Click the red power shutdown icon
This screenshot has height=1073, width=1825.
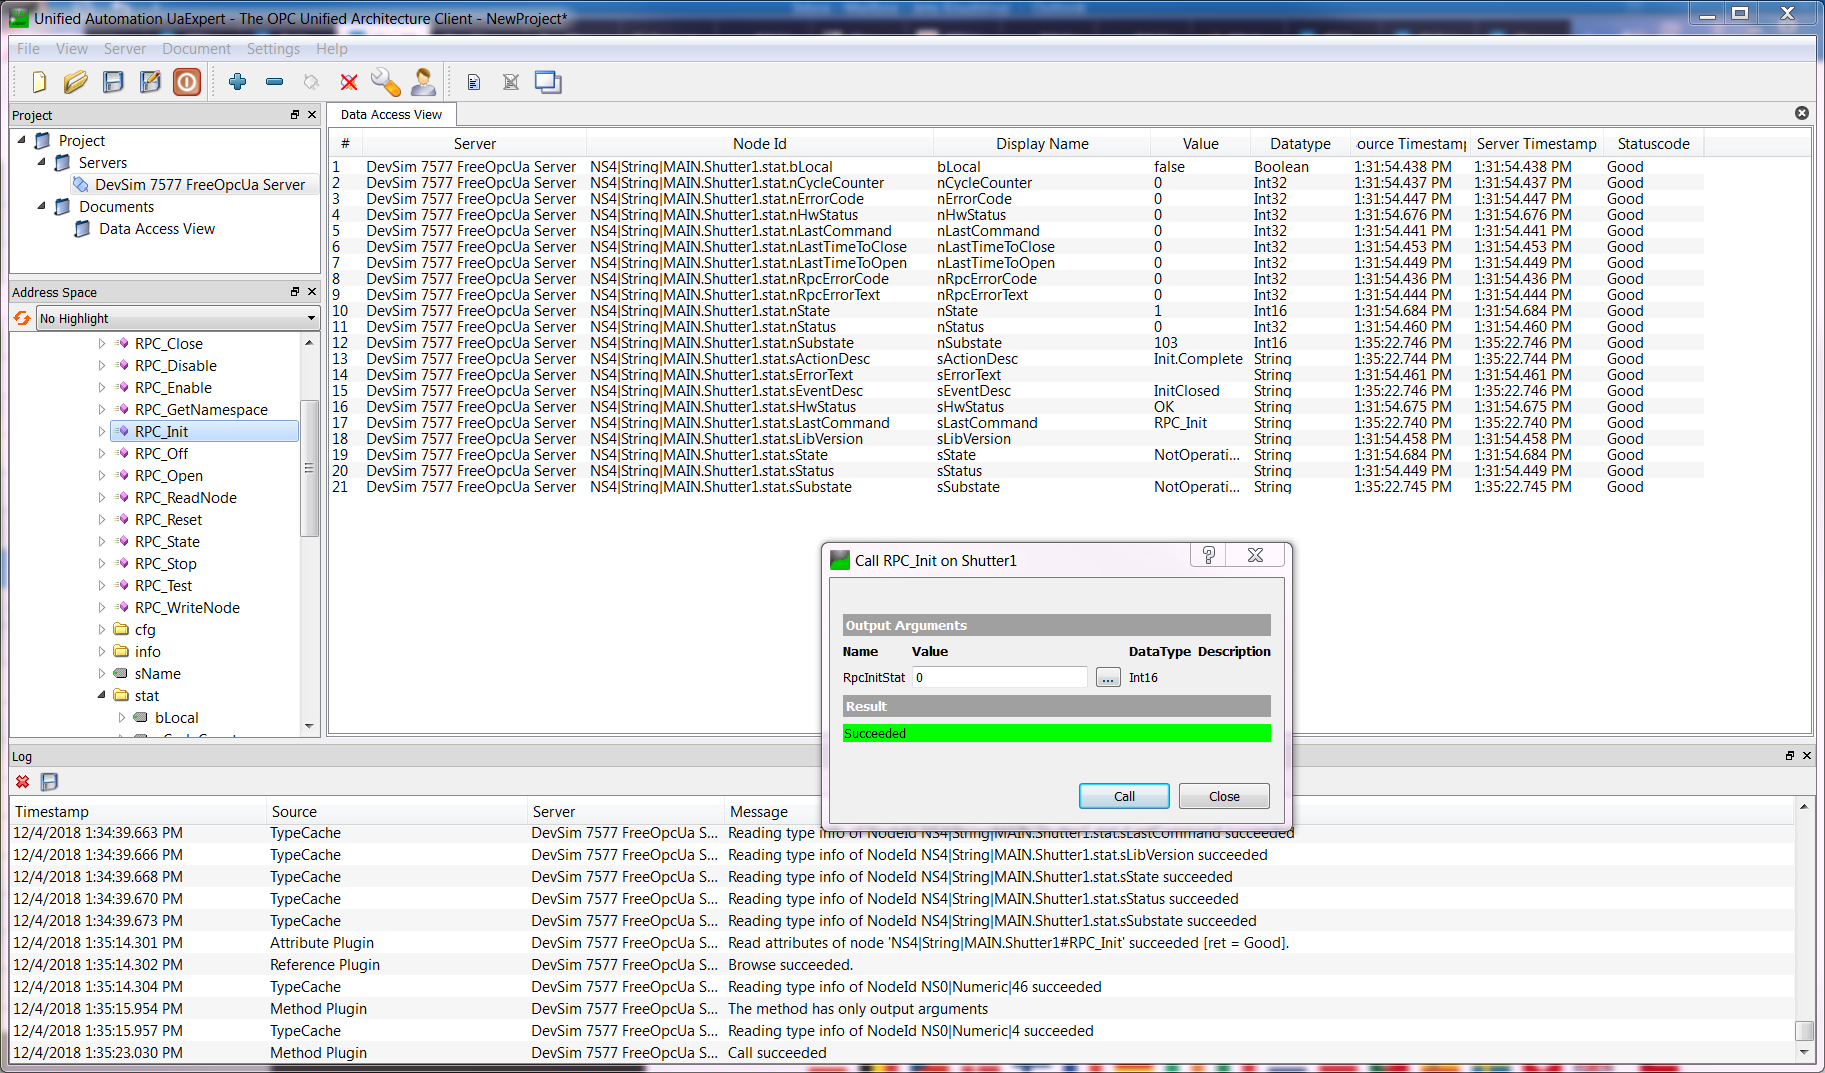(x=187, y=82)
